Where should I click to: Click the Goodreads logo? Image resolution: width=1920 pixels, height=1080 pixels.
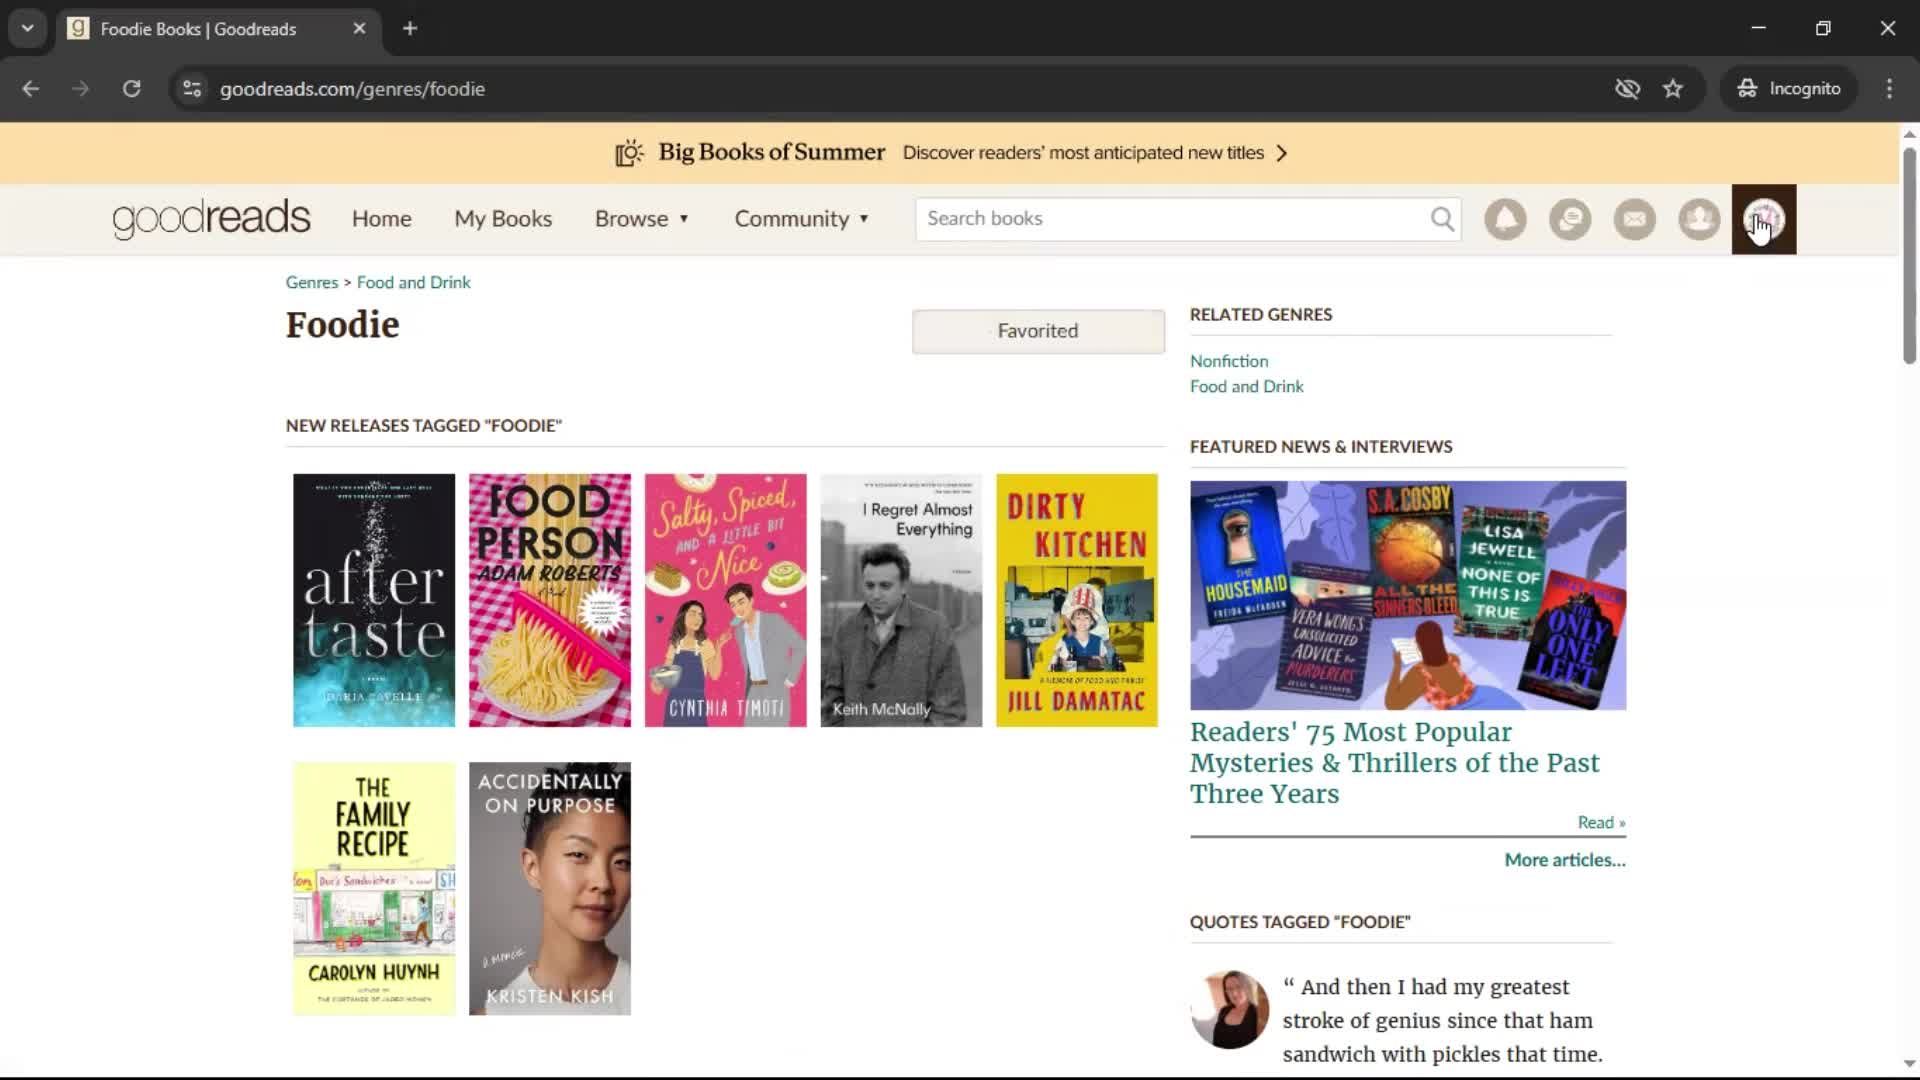coord(211,219)
